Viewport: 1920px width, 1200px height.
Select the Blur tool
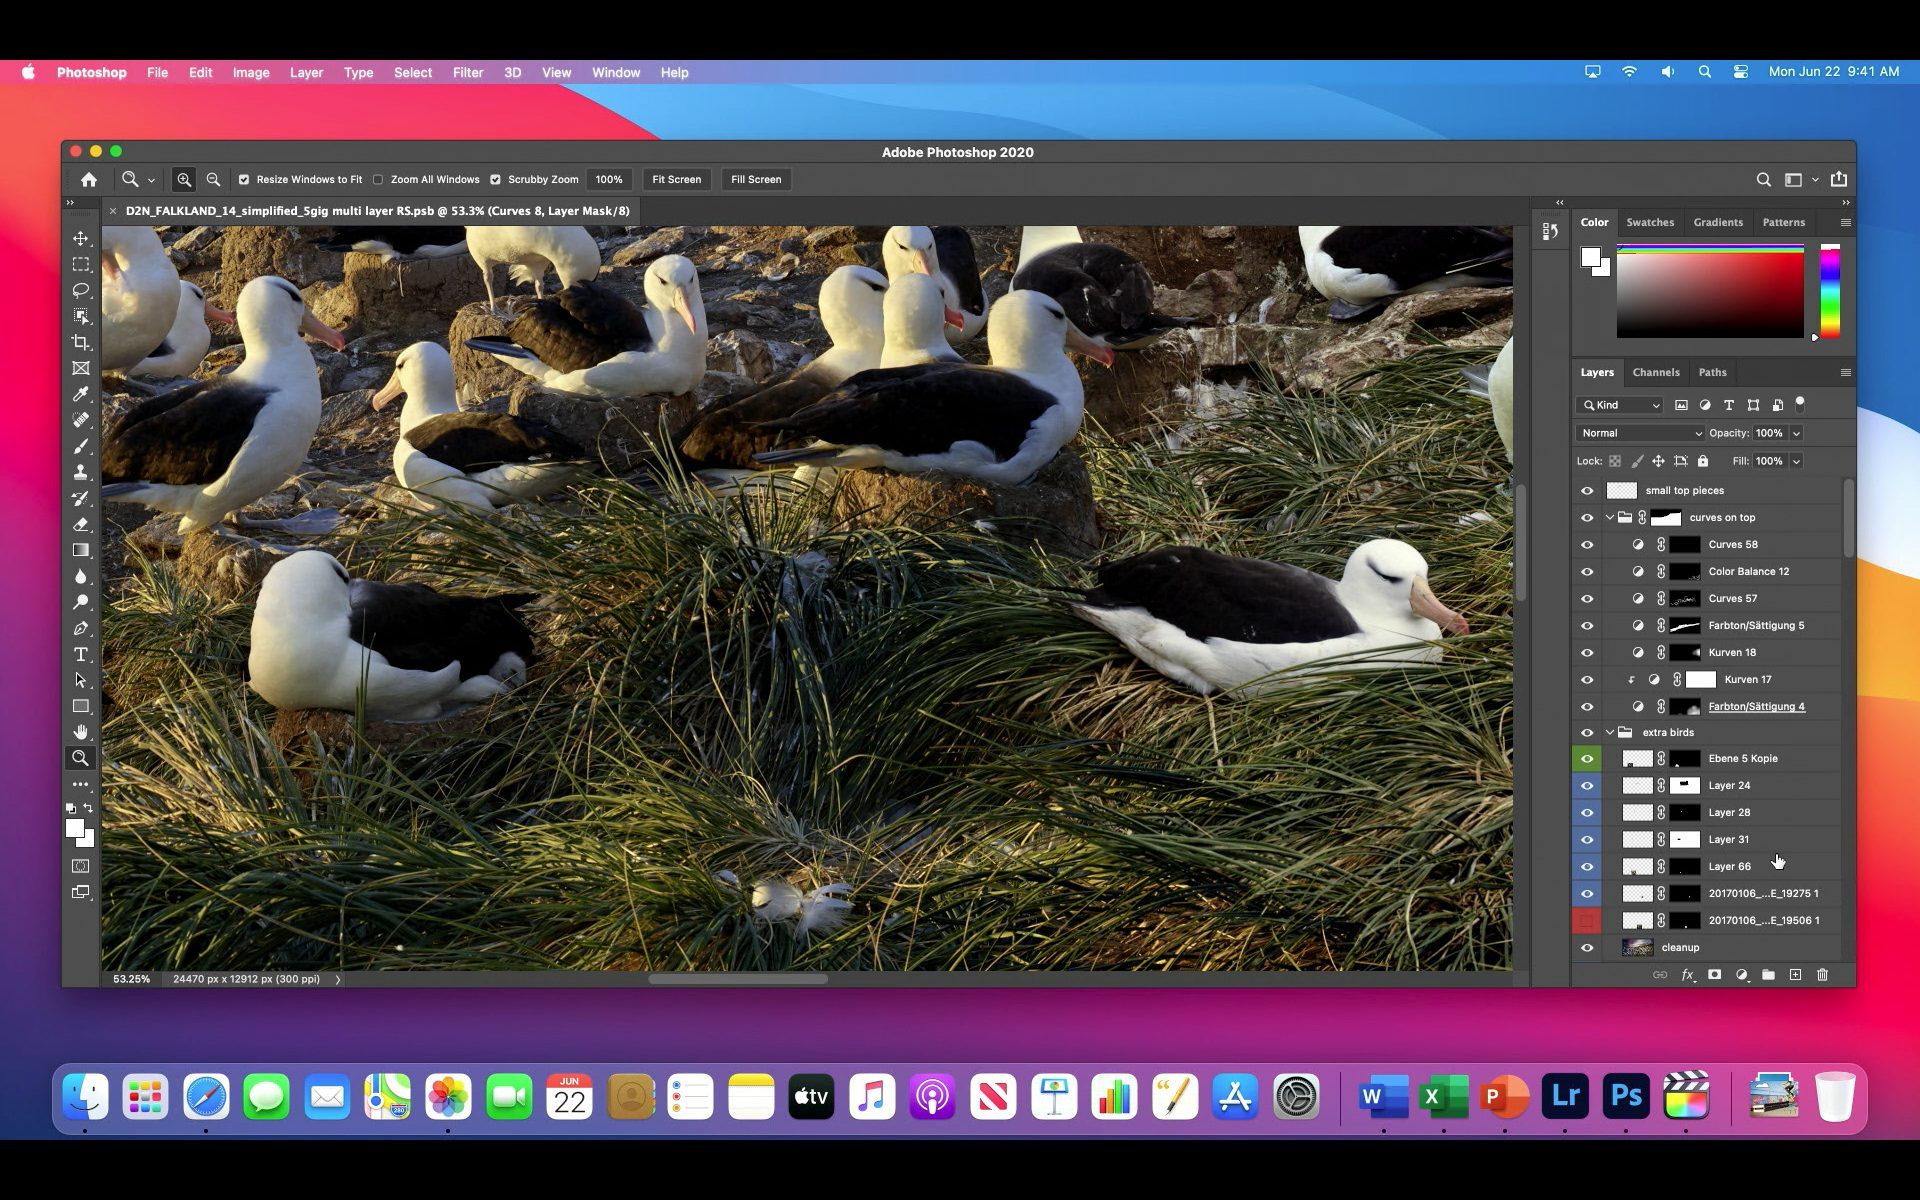[x=81, y=576]
